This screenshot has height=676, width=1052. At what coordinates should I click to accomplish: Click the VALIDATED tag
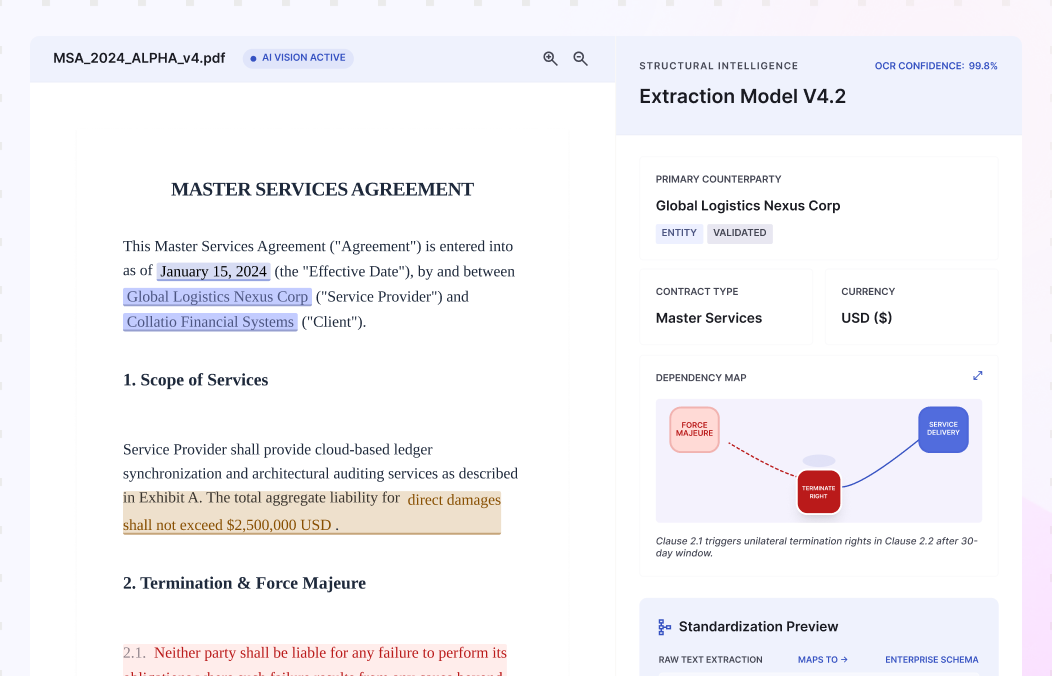[739, 233]
